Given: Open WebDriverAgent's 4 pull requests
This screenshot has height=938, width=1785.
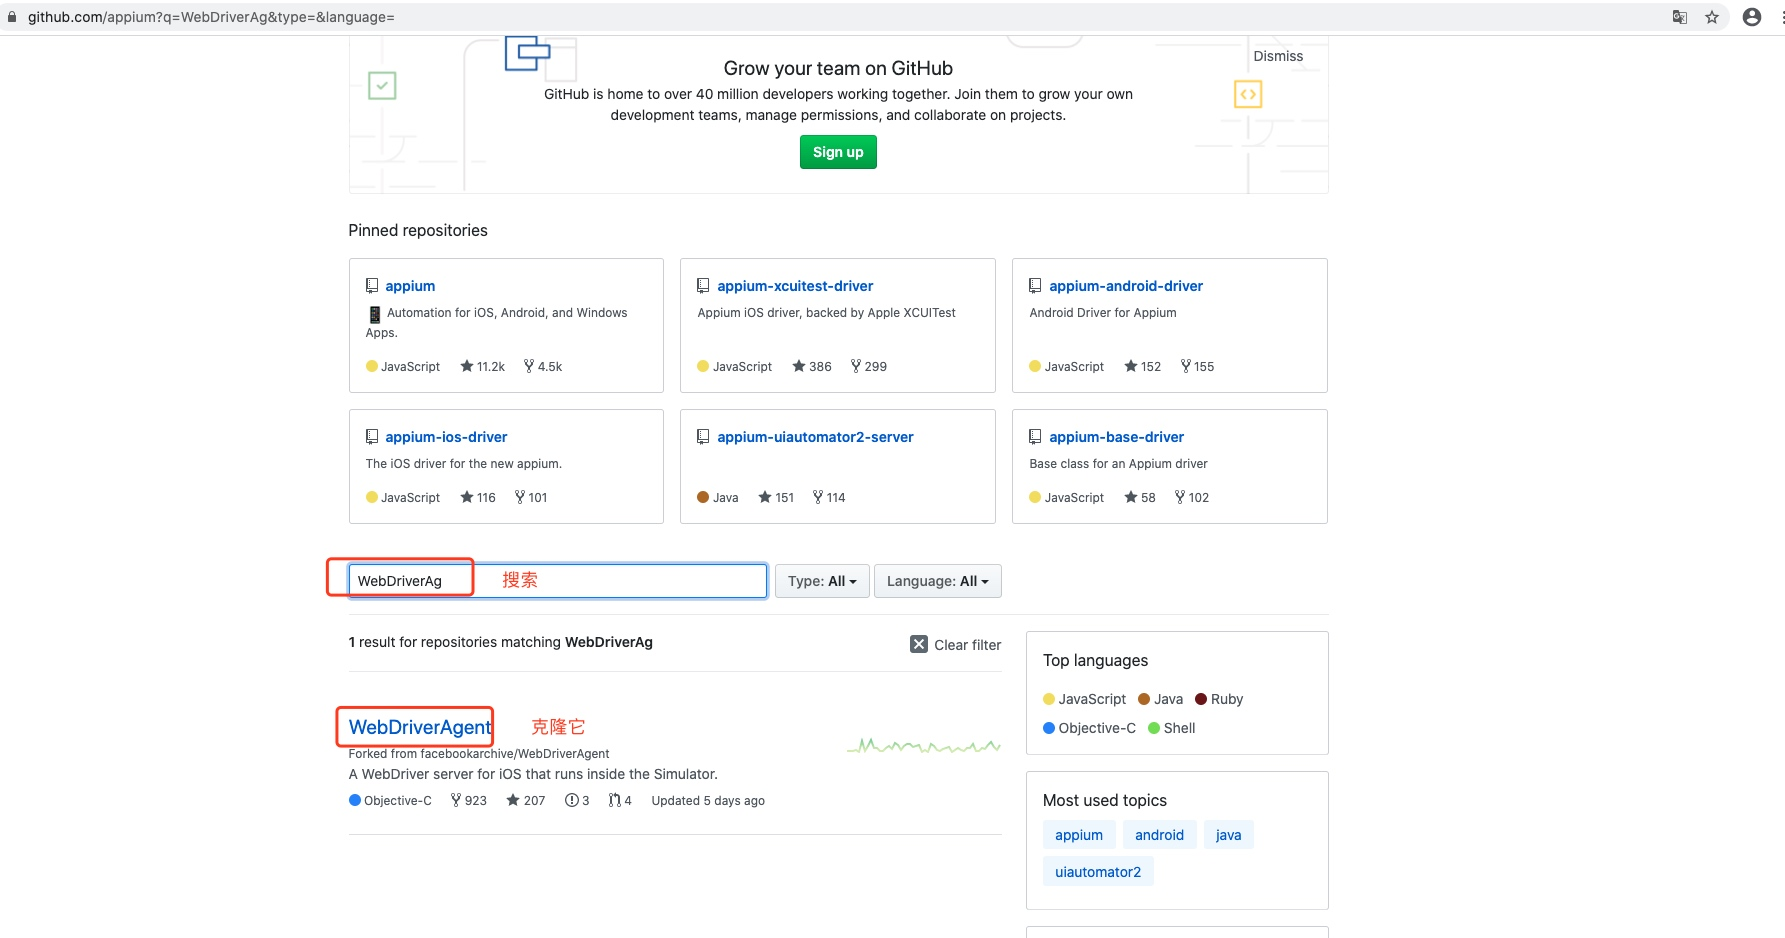Looking at the screenshot, I should tap(620, 801).
